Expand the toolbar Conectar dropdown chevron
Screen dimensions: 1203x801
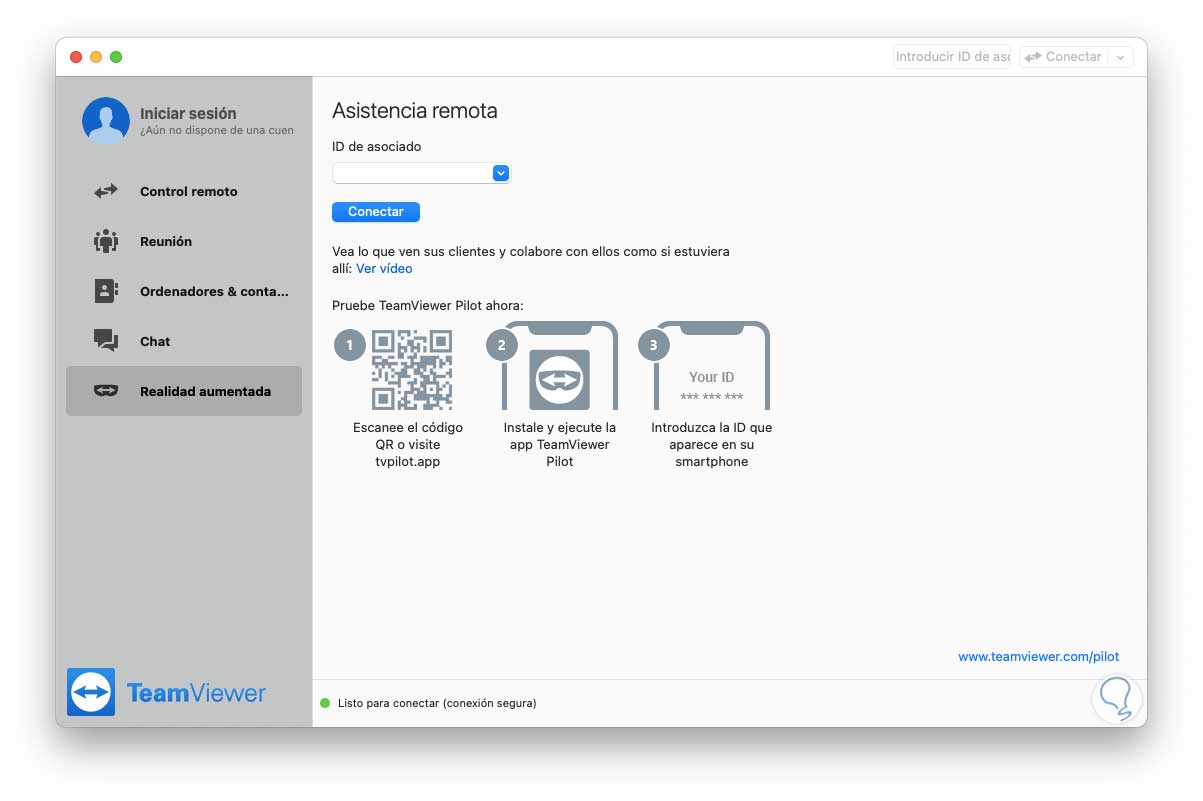click(x=1121, y=57)
